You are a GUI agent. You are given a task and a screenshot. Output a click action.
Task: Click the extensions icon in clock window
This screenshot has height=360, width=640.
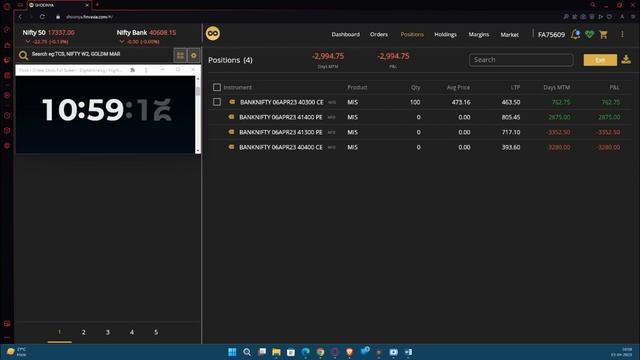[133, 70]
